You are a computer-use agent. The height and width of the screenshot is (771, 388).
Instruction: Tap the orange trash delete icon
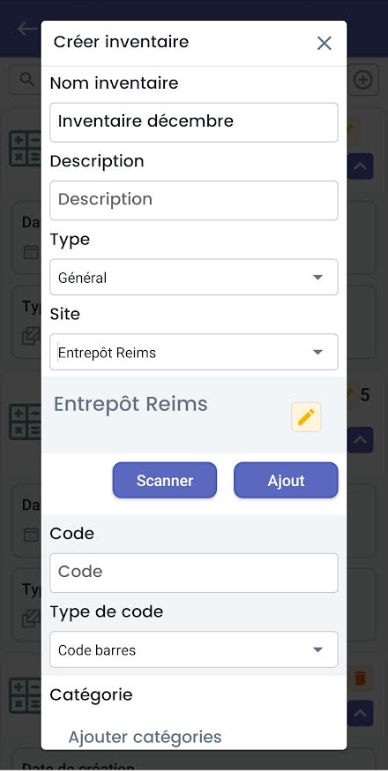click(360, 678)
